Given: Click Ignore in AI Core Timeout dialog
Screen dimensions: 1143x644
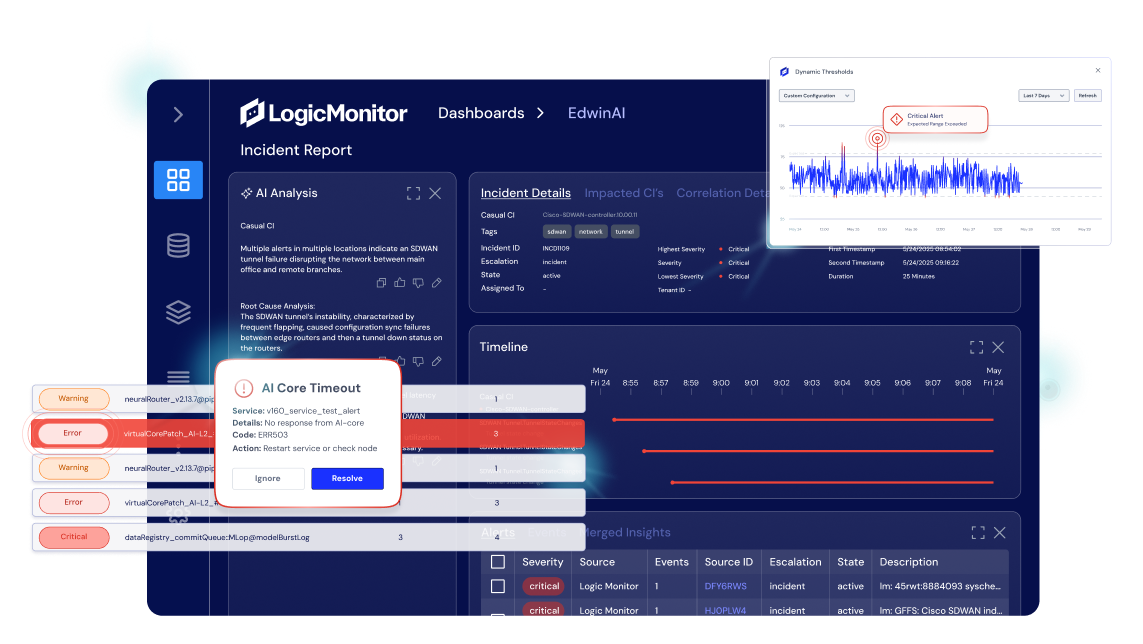Looking at the screenshot, I should tap(268, 478).
